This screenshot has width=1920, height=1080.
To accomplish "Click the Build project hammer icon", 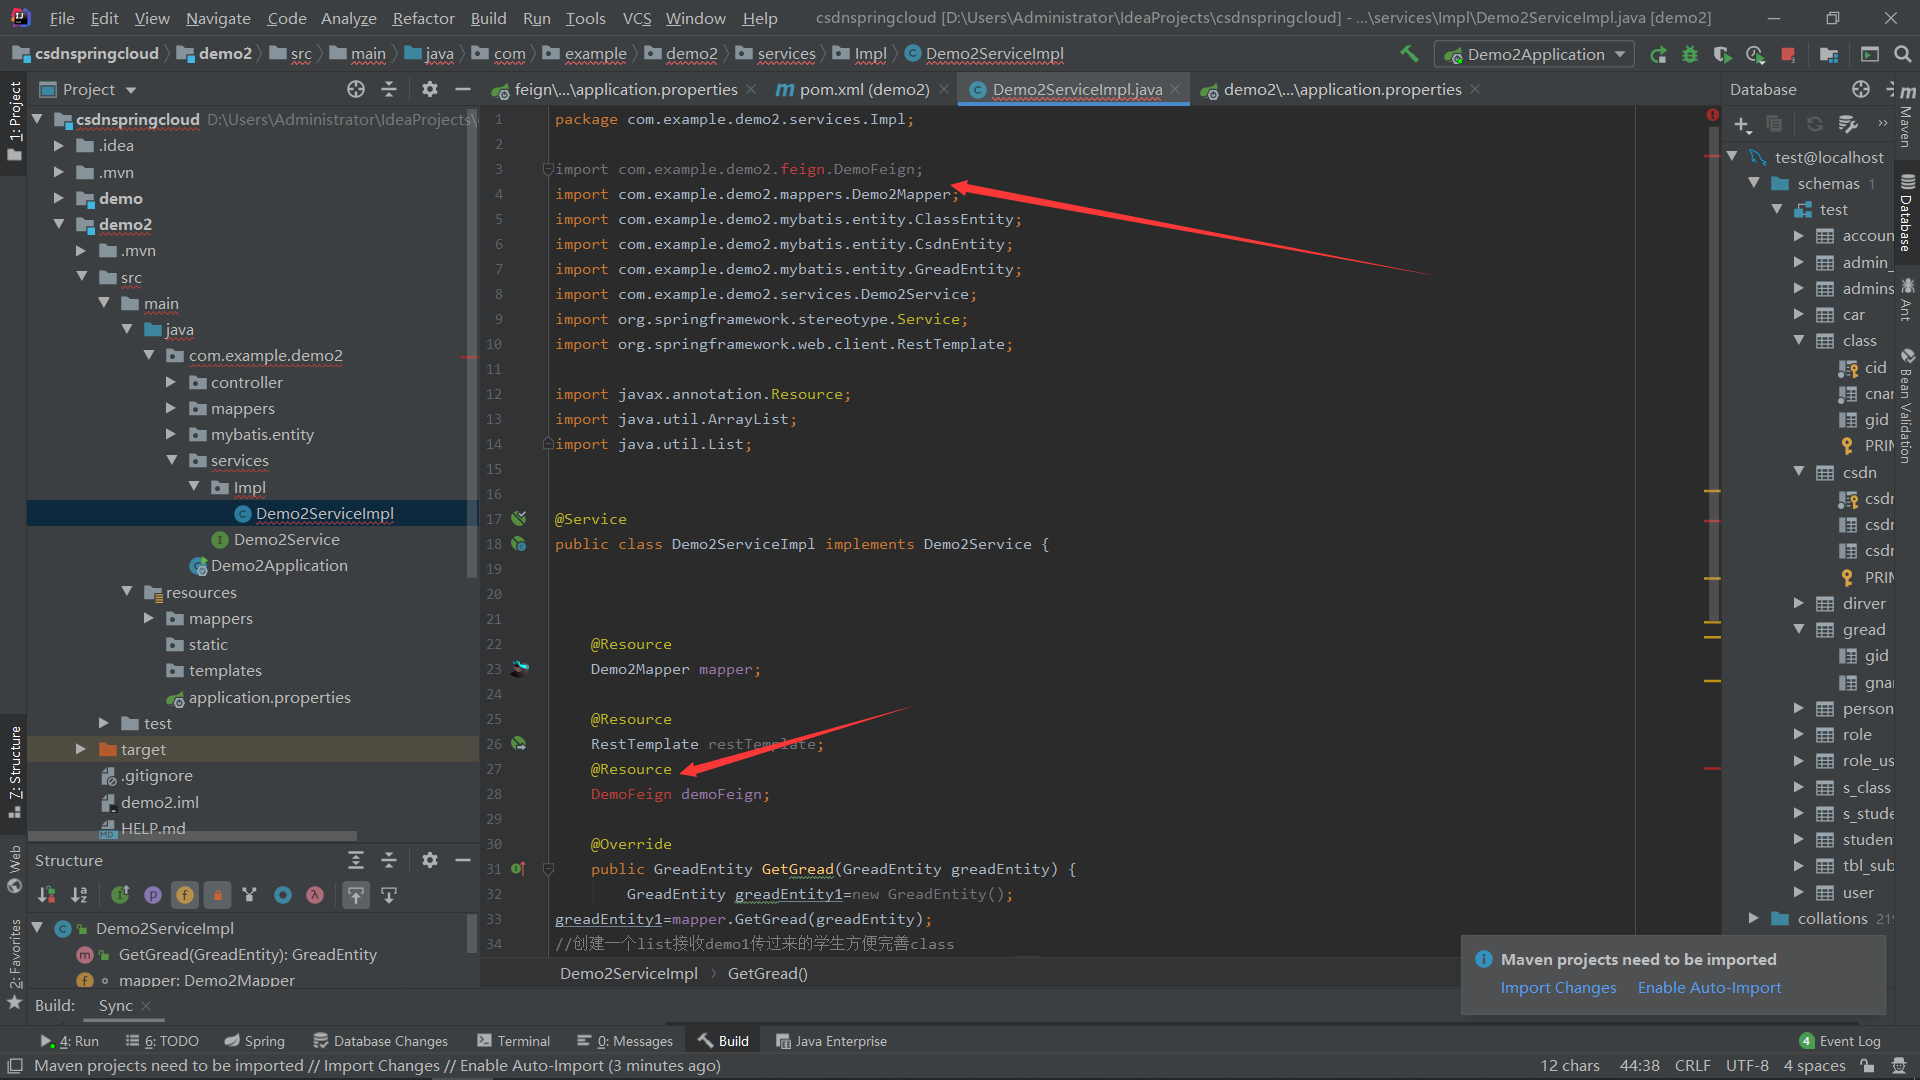I will point(1409,54).
